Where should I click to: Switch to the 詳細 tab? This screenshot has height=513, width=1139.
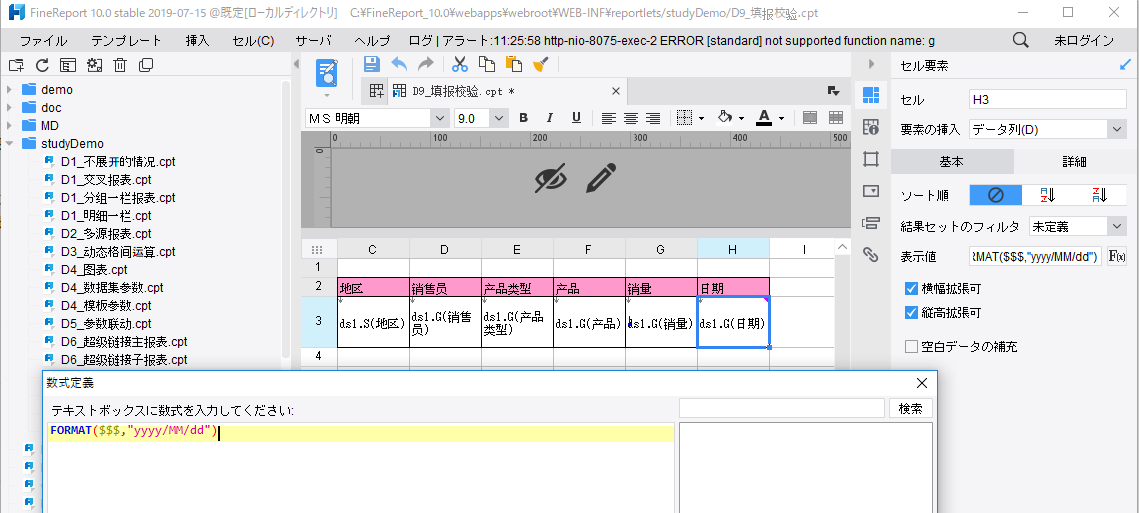pyautogui.click(x=1074, y=162)
